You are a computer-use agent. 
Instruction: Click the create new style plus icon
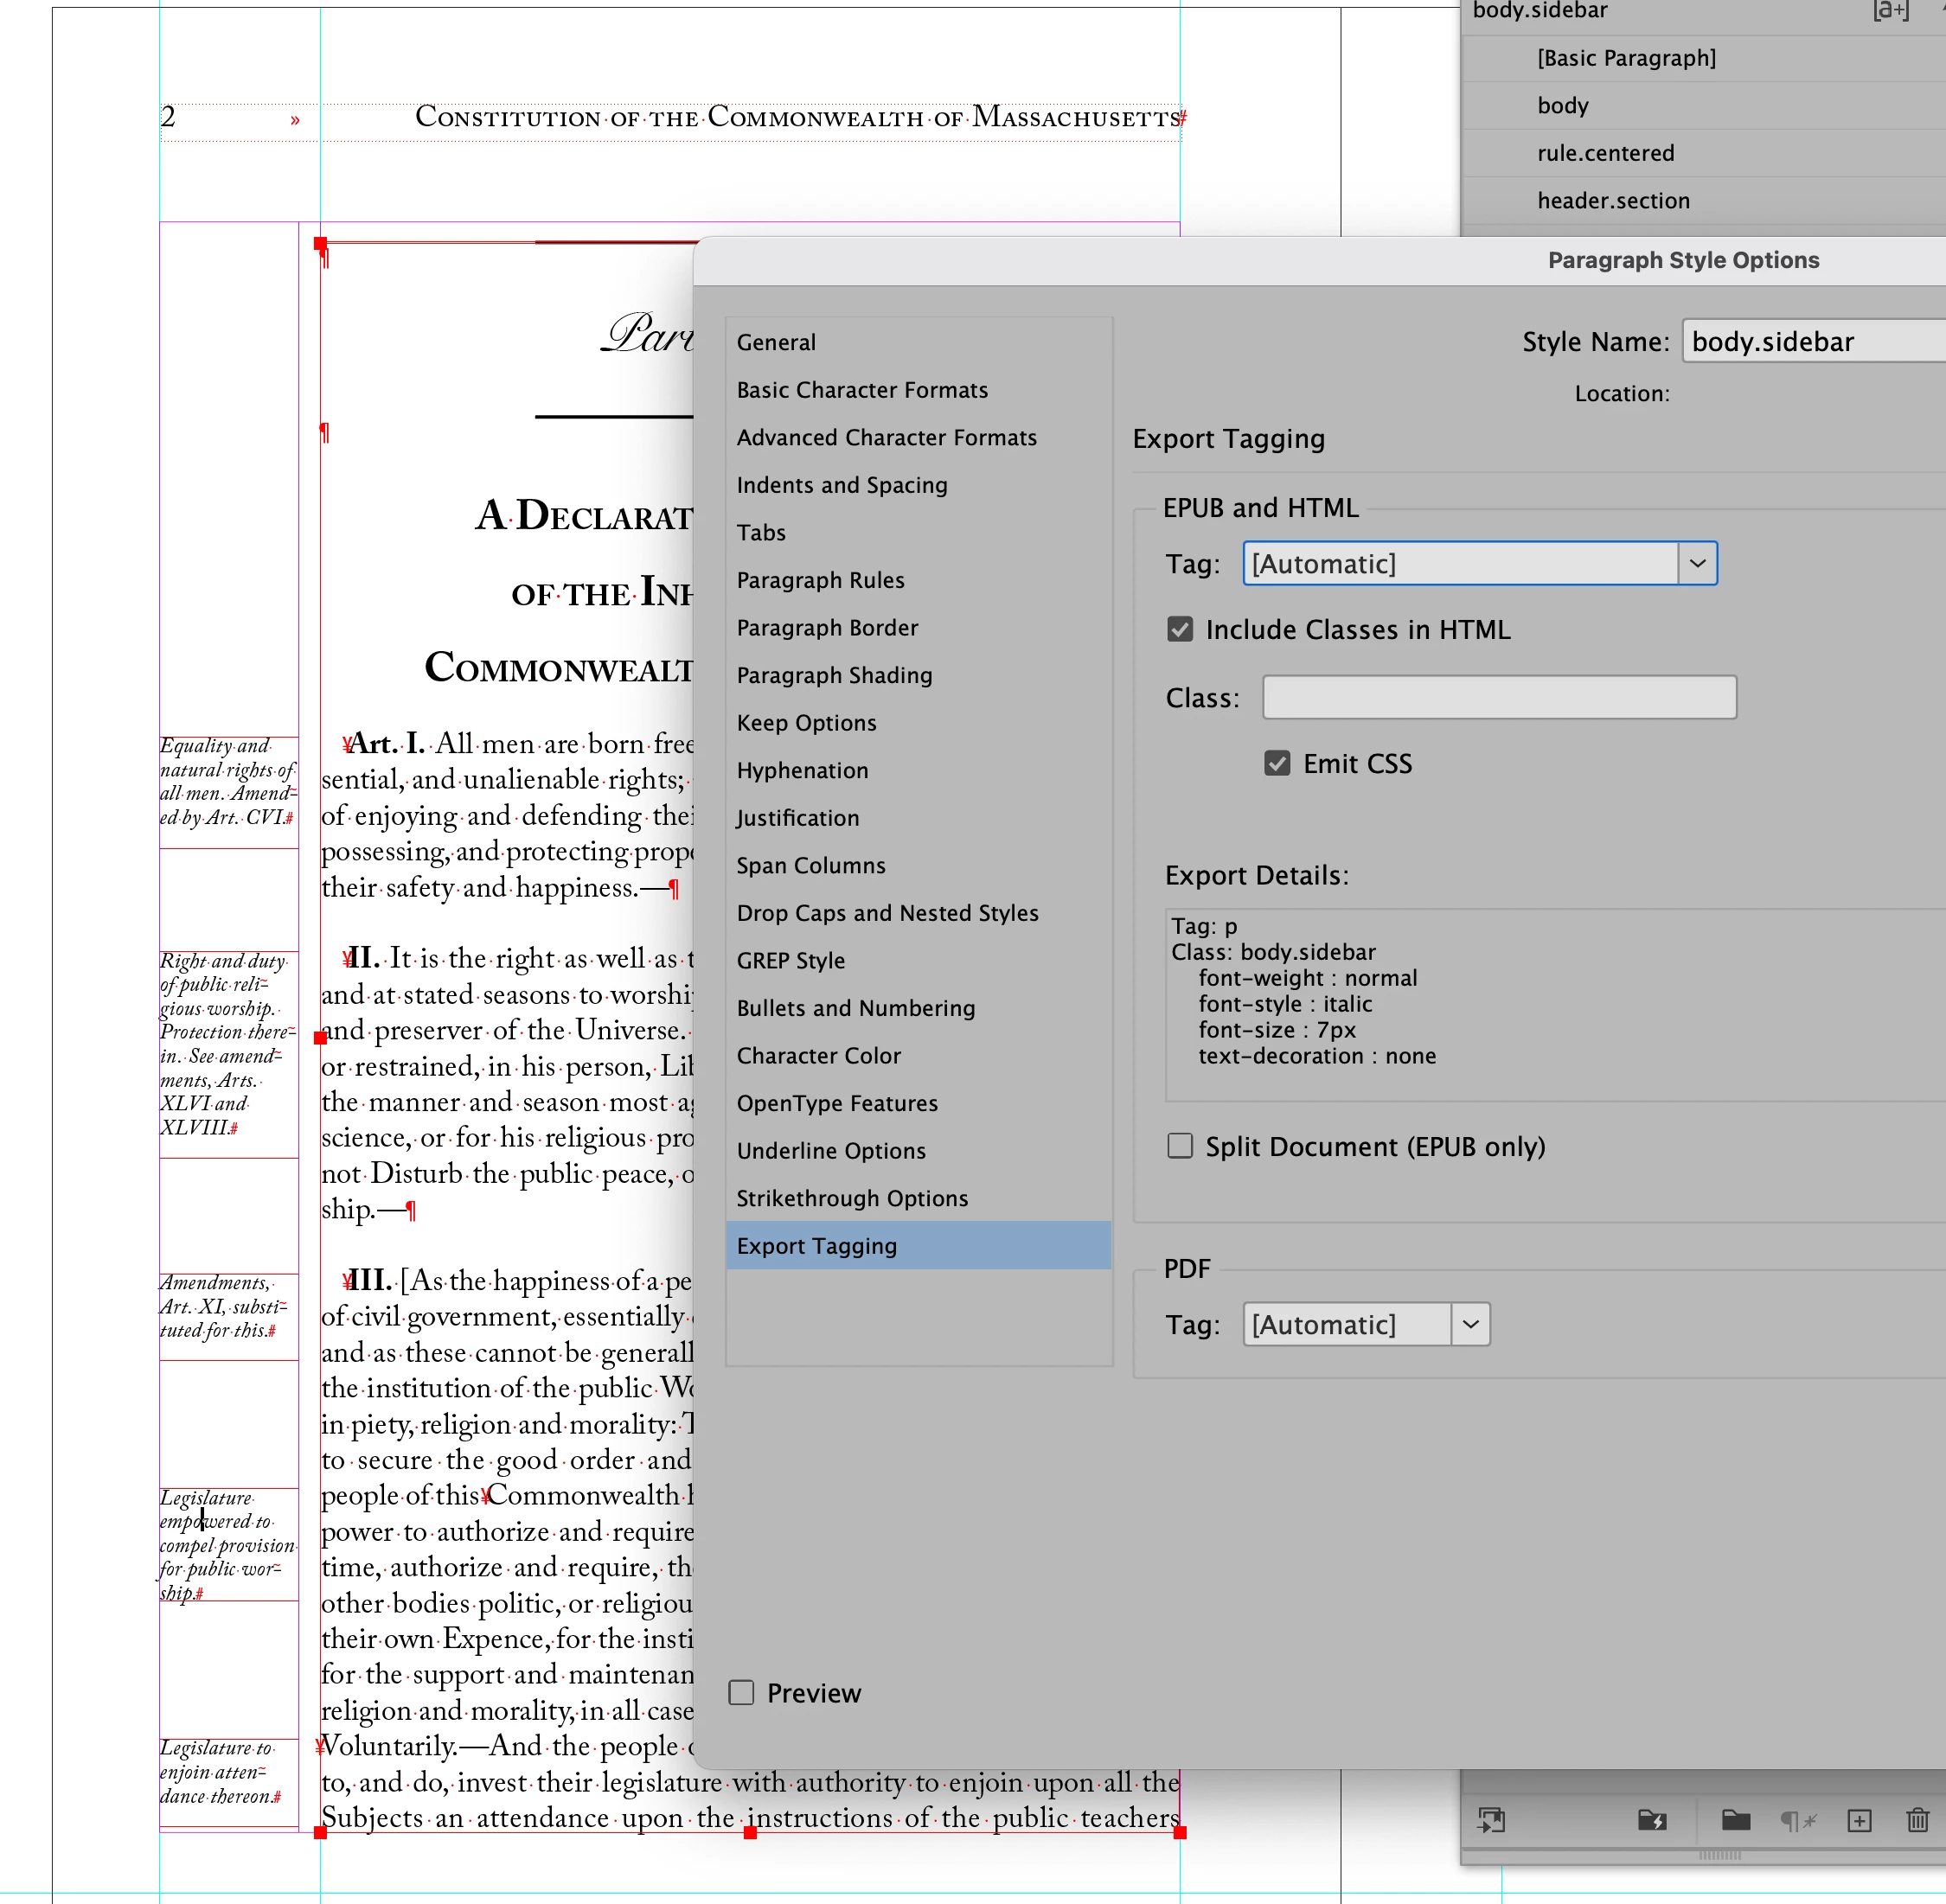(x=1859, y=1820)
